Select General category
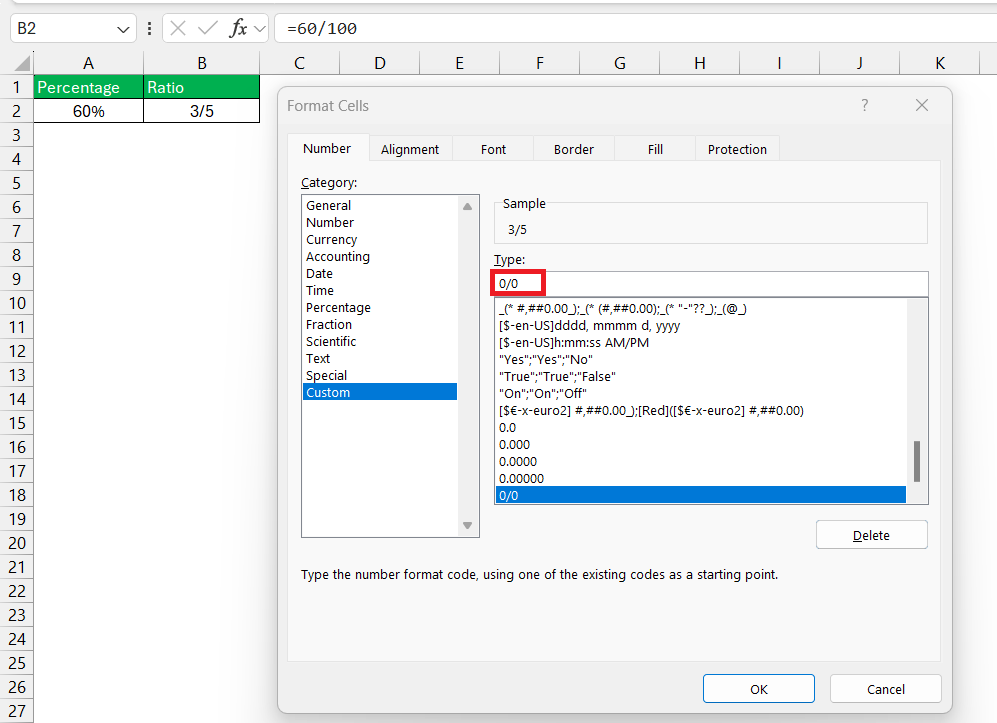 point(380,205)
